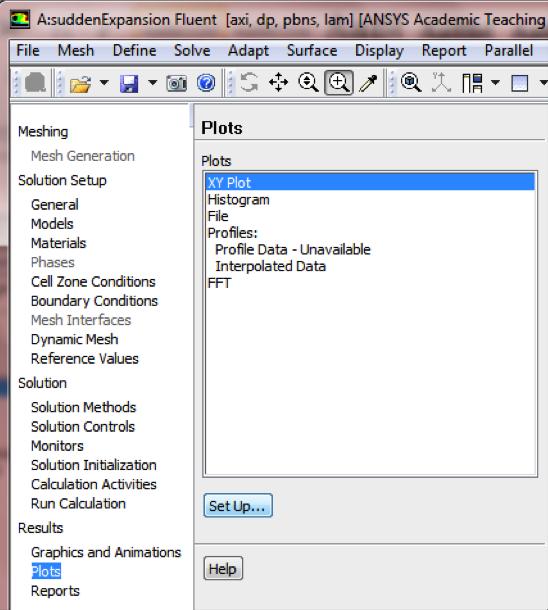Click the open folder icon in toolbar
This screenshot has width=548, height=610.
point(81,83)
